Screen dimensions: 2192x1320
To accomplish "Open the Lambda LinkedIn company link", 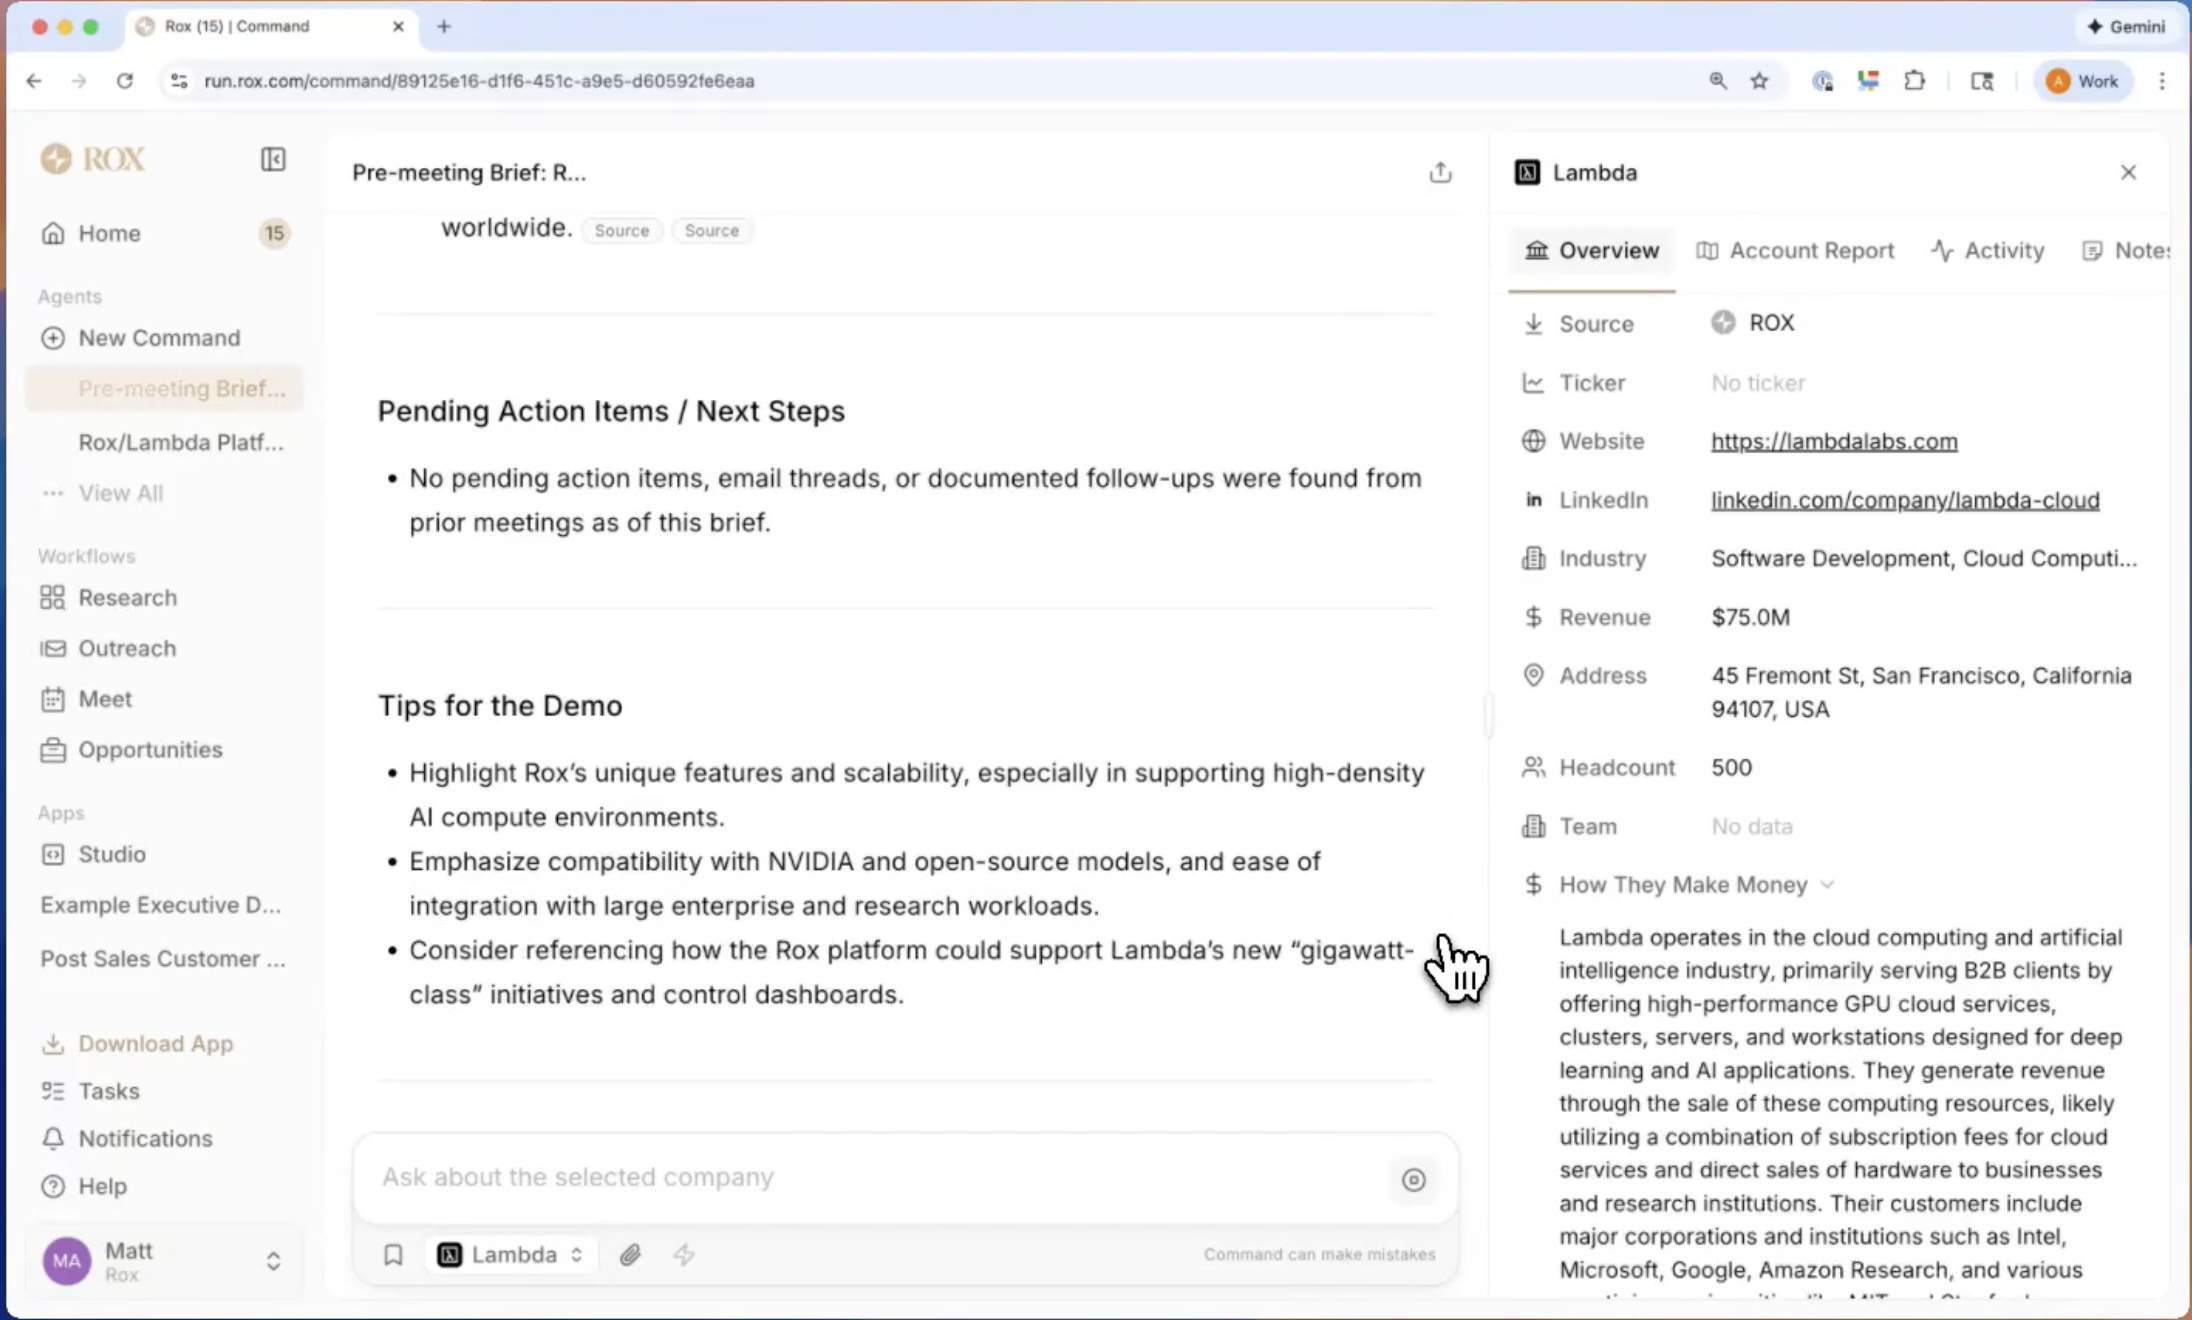I will click(1904, 500).
